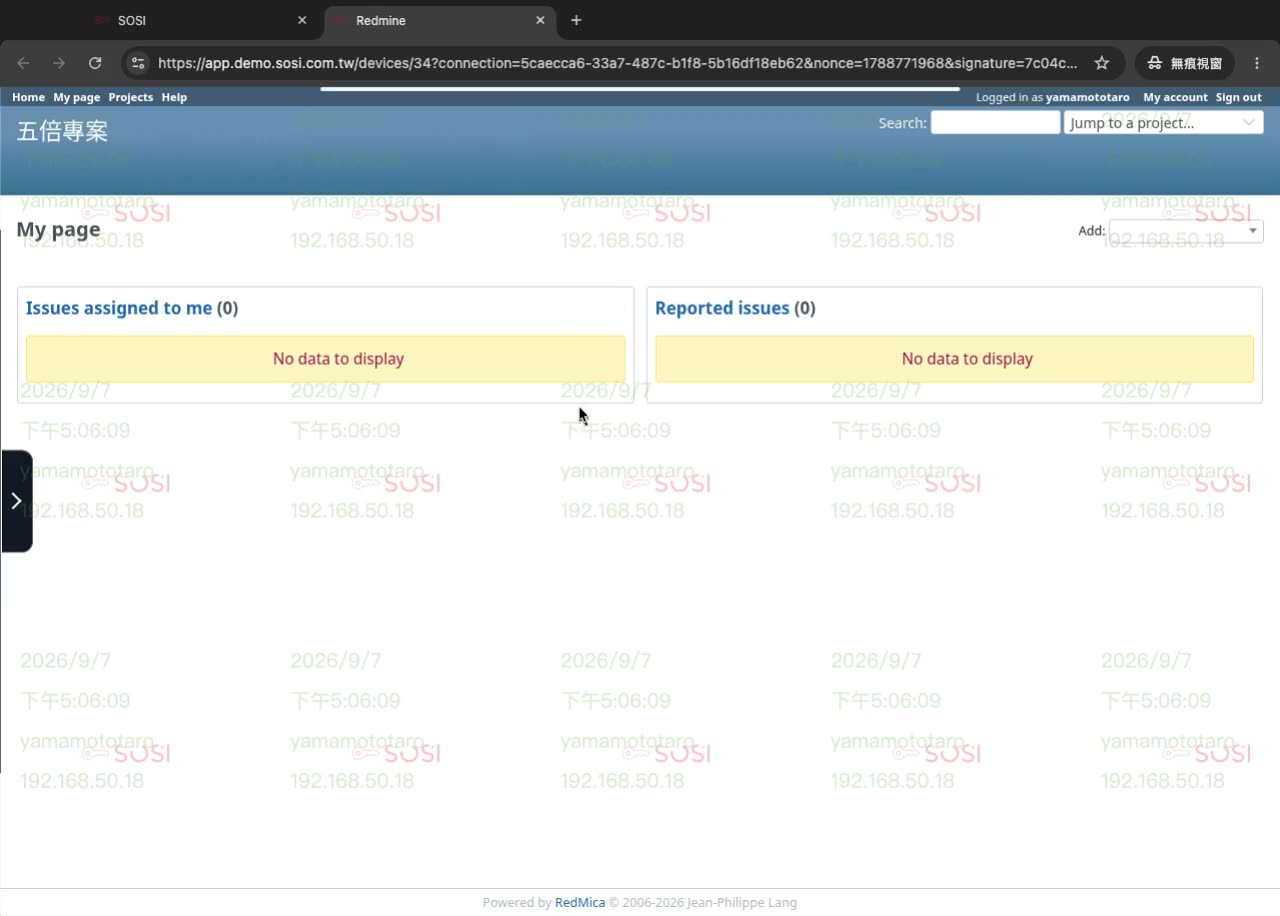Viewport: 1280px width, 916px height.
Task: Open the incognito 無痕視窗 indicator
Action: [1185, 63]
